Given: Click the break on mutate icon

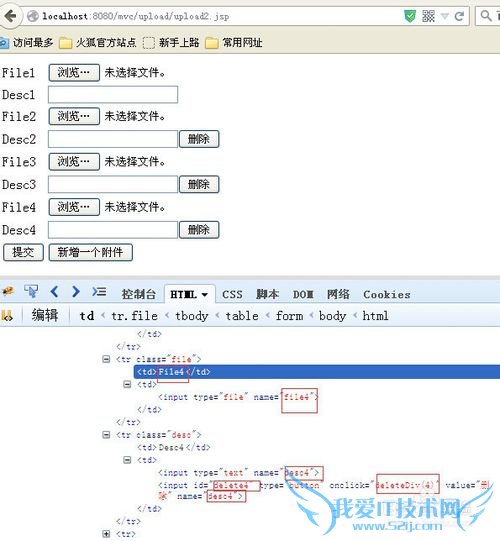Looking at the screenshot, I should click(7, 315).
